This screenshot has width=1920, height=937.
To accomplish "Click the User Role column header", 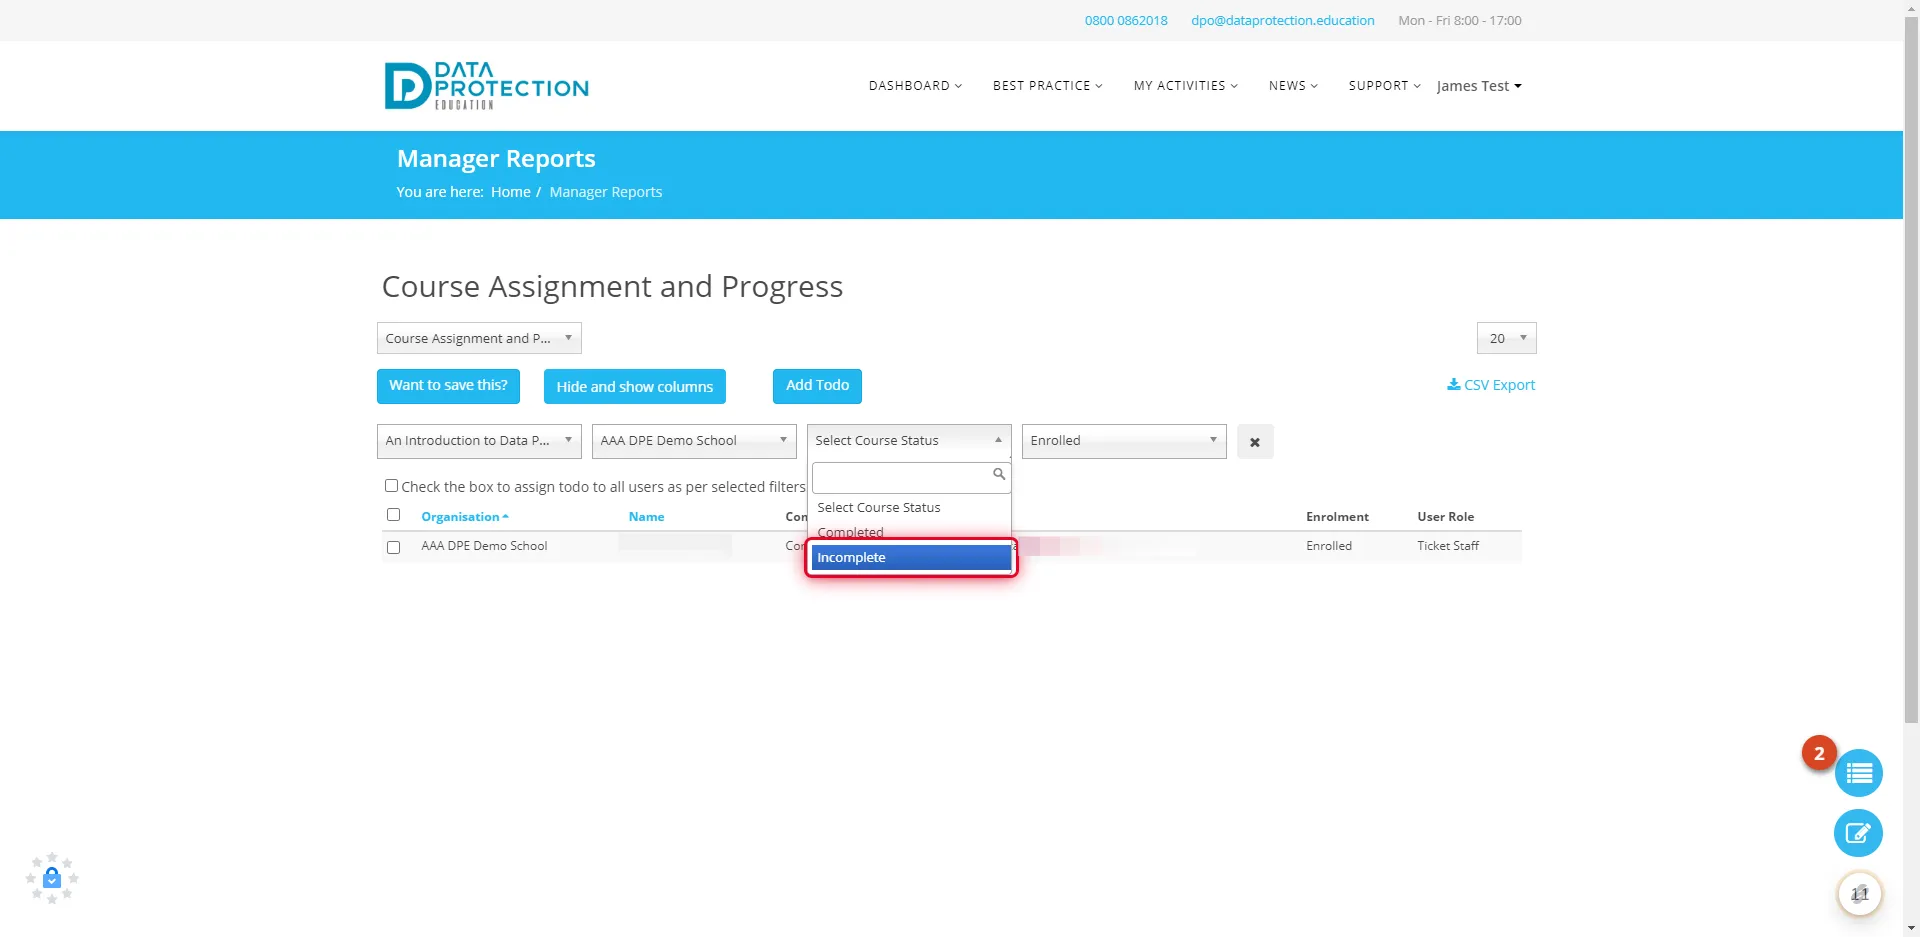I will click(1445, 517).
